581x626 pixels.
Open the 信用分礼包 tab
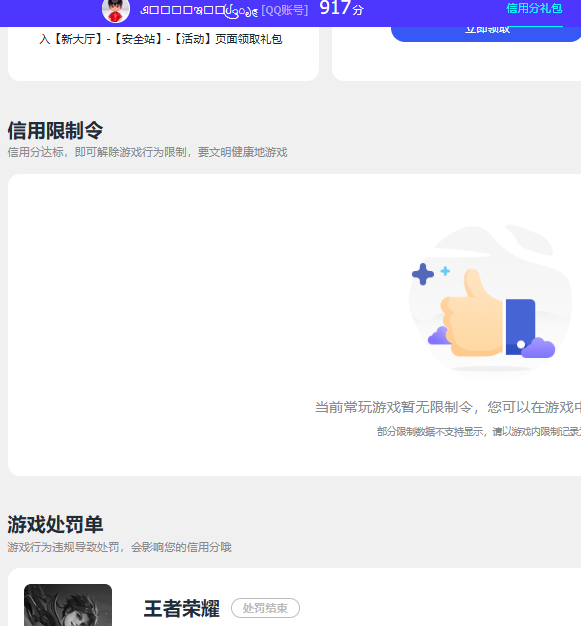pos(534,8)
